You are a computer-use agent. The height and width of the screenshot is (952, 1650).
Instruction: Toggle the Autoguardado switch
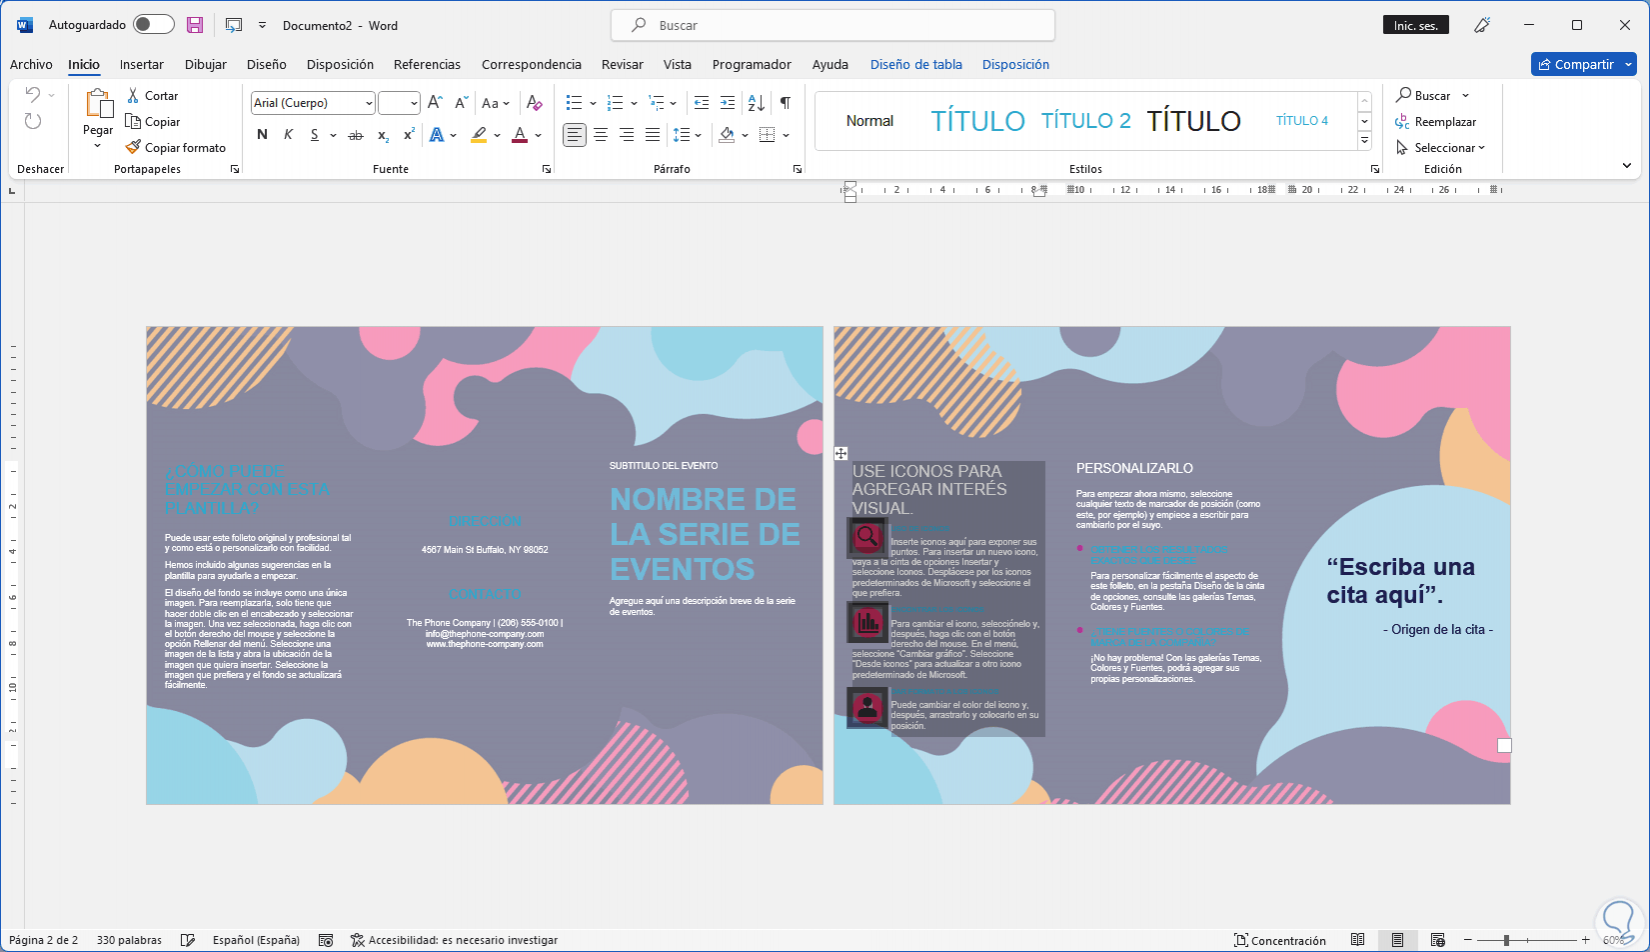(153, 25)
